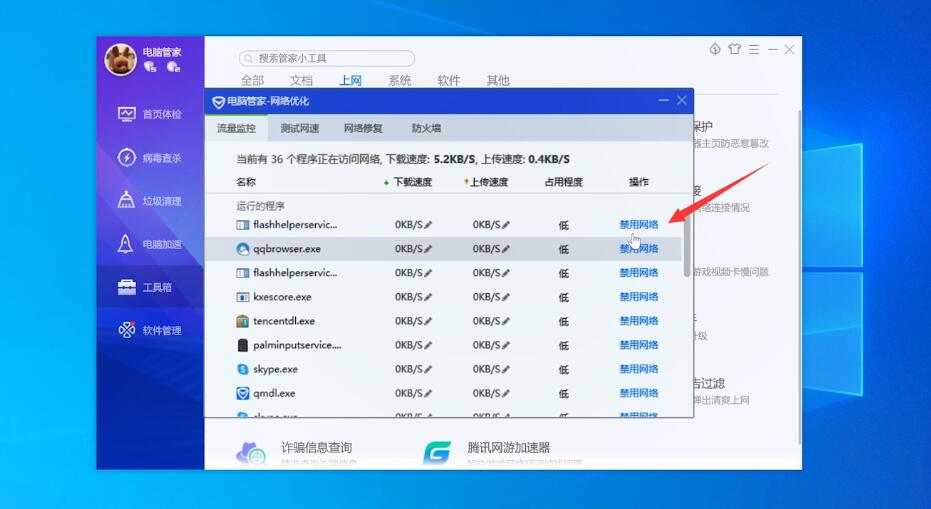Open the skin shirt icon in title bar
Screen dimensions: 931x509
tap(734, 49)
